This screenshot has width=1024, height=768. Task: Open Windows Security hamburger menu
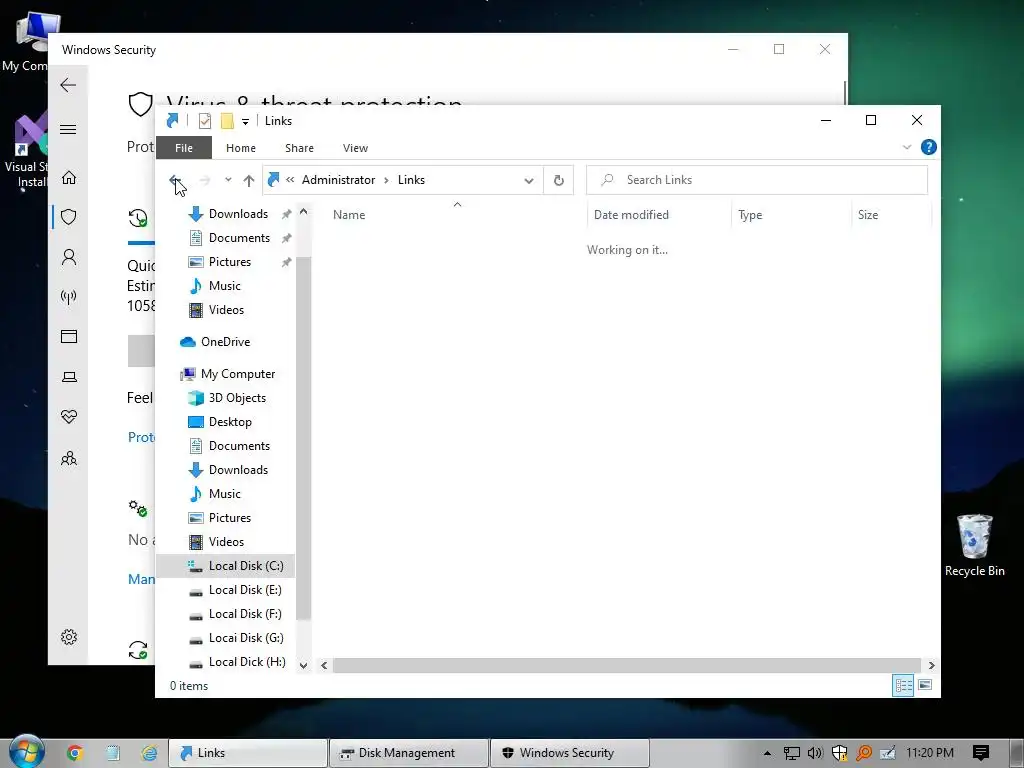coord(68,129)
